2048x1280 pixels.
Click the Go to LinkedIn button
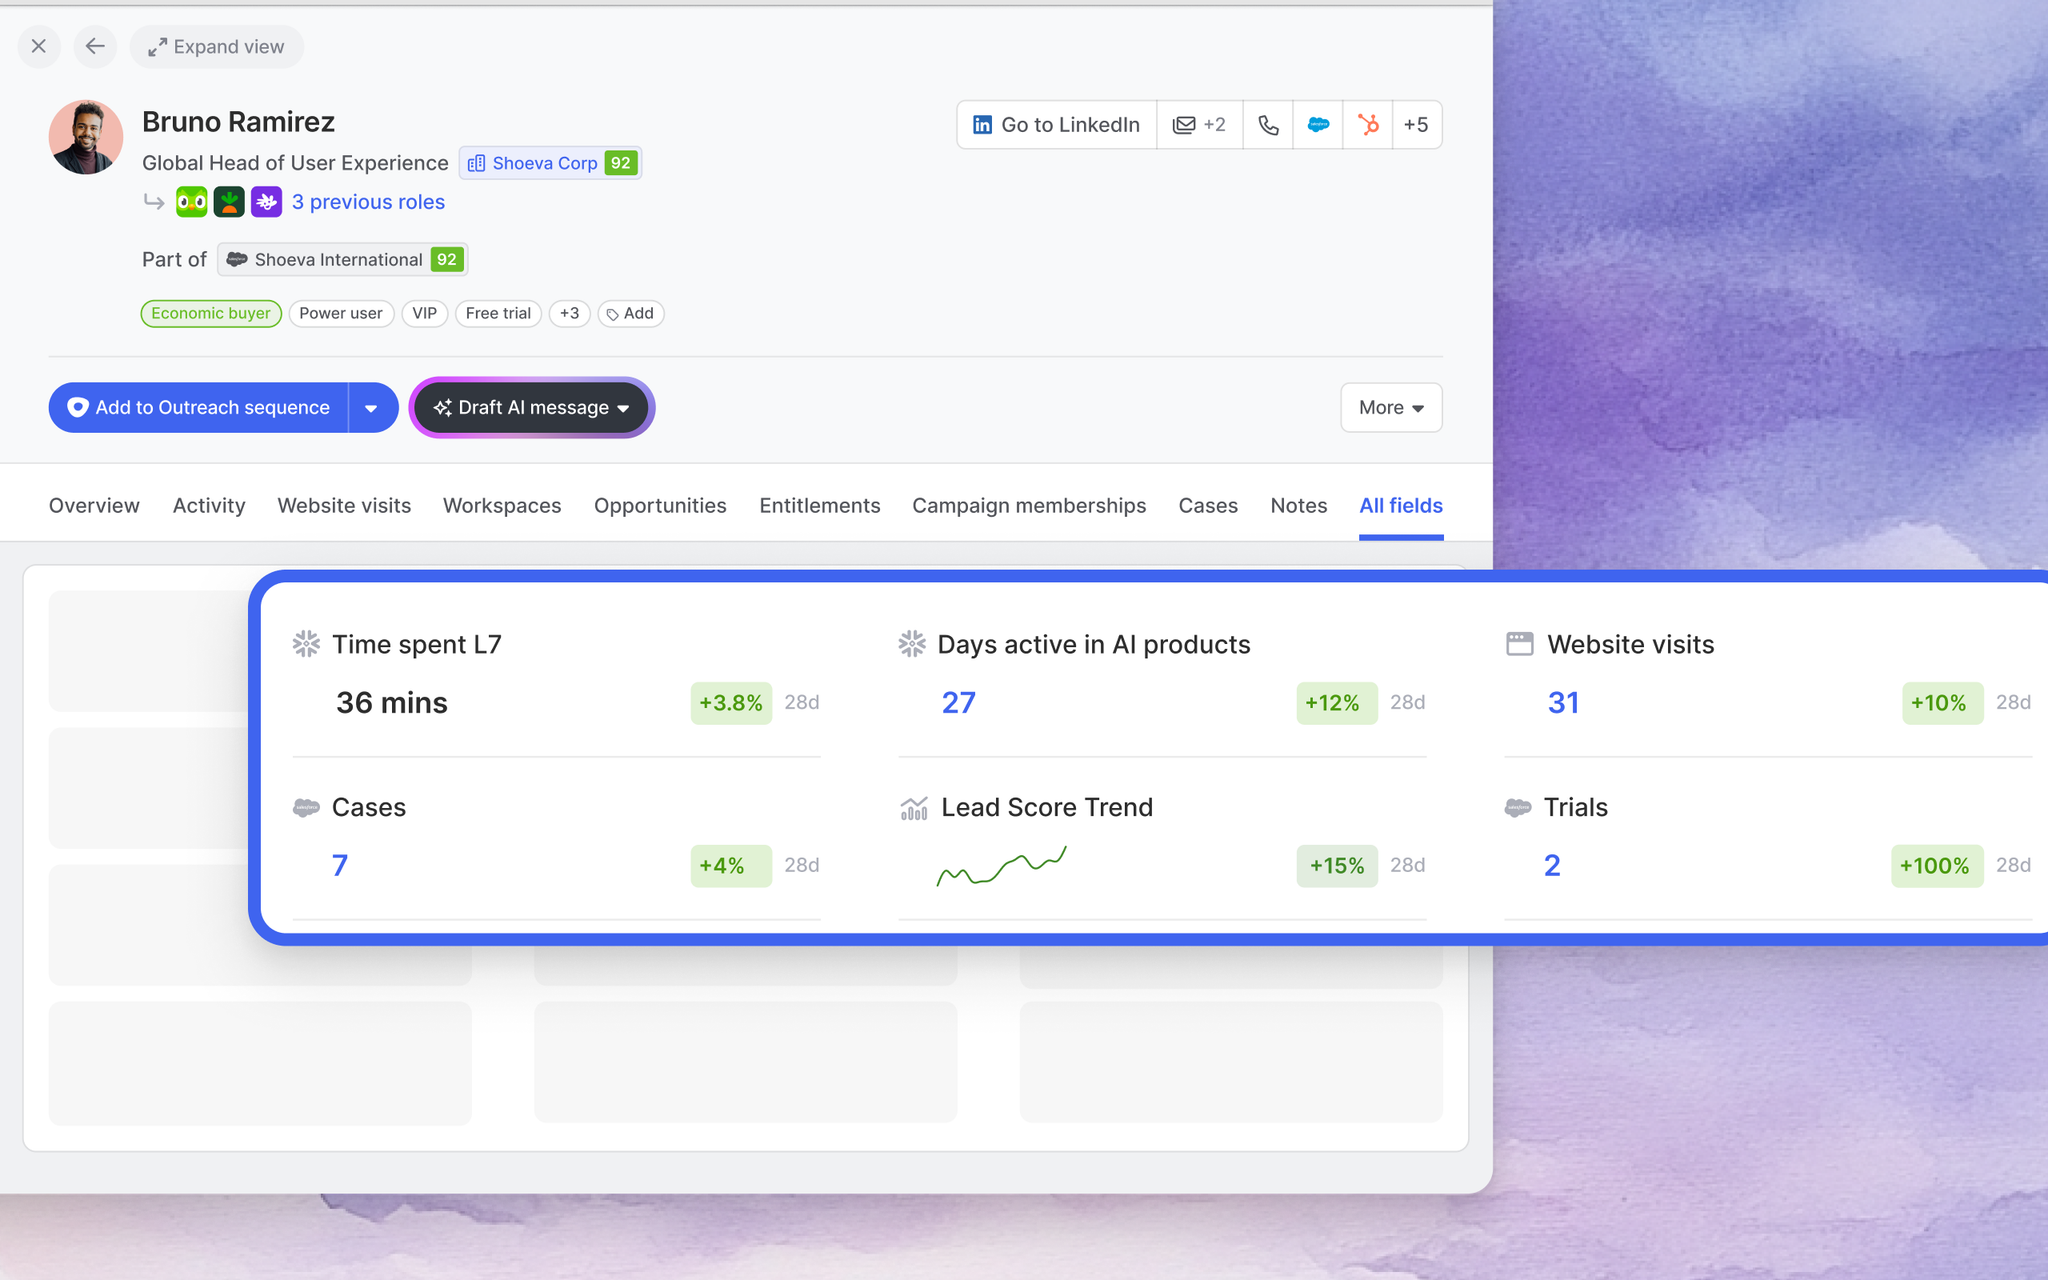point(1057,125)
